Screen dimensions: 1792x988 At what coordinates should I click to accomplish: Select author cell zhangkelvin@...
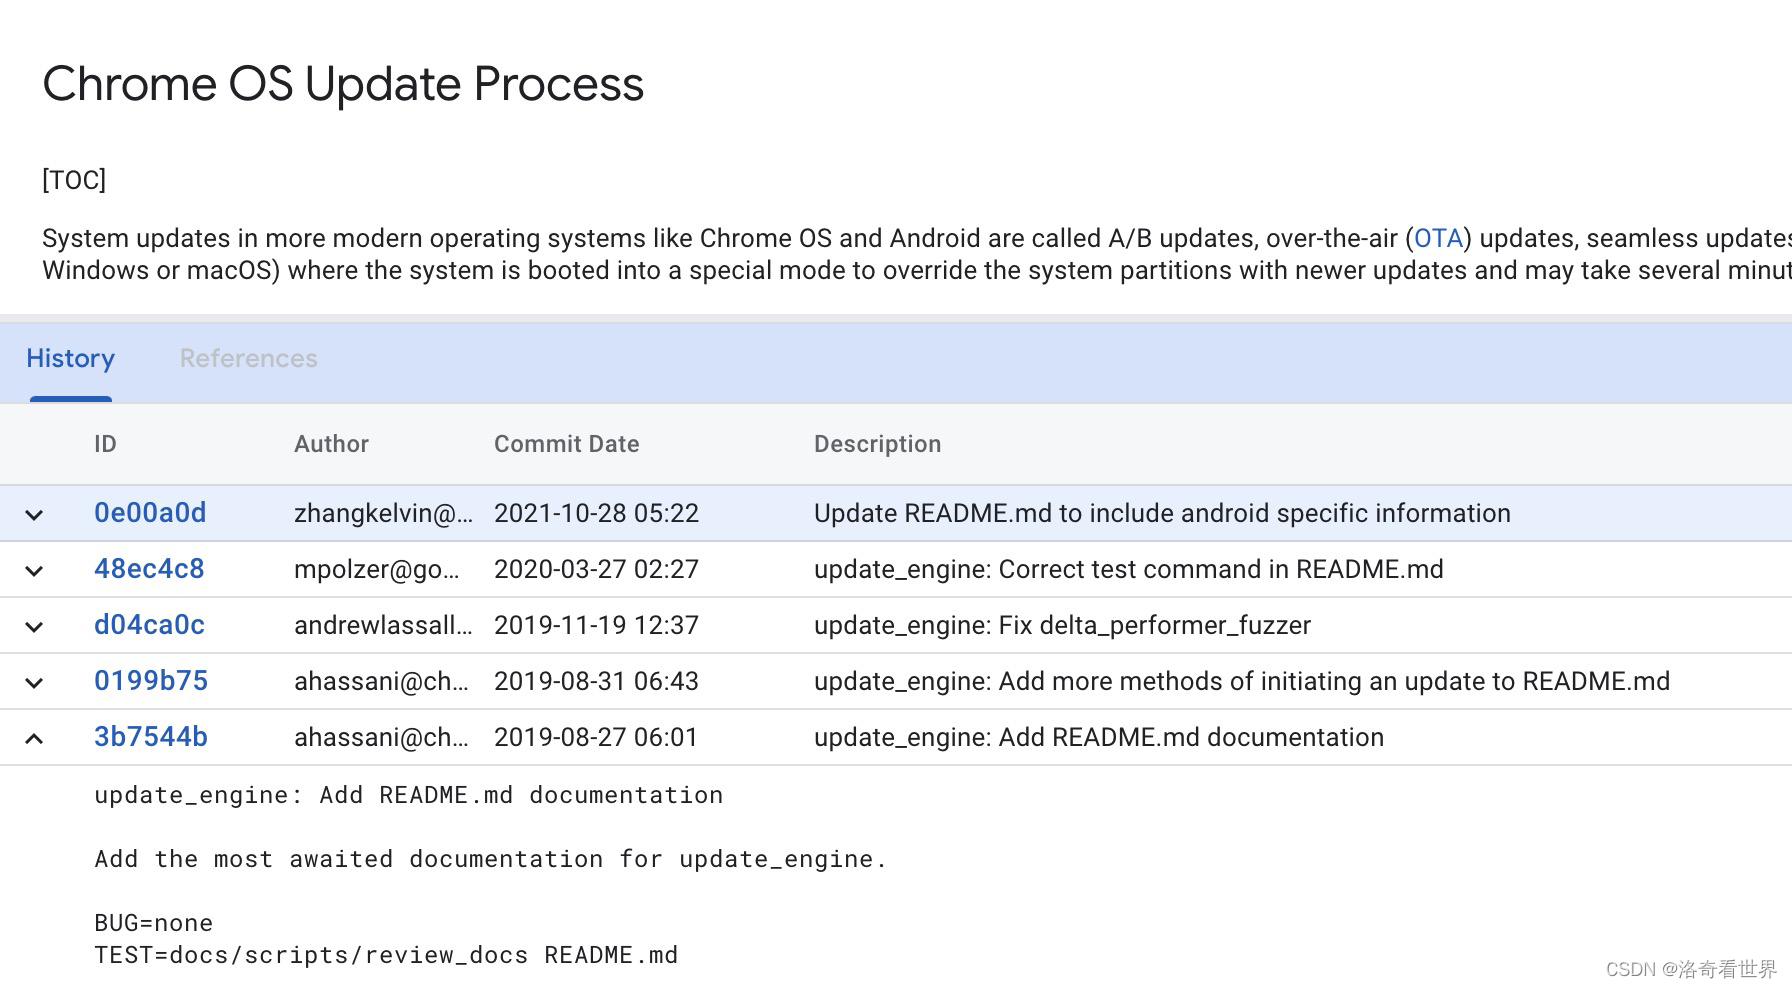(384, 513)
